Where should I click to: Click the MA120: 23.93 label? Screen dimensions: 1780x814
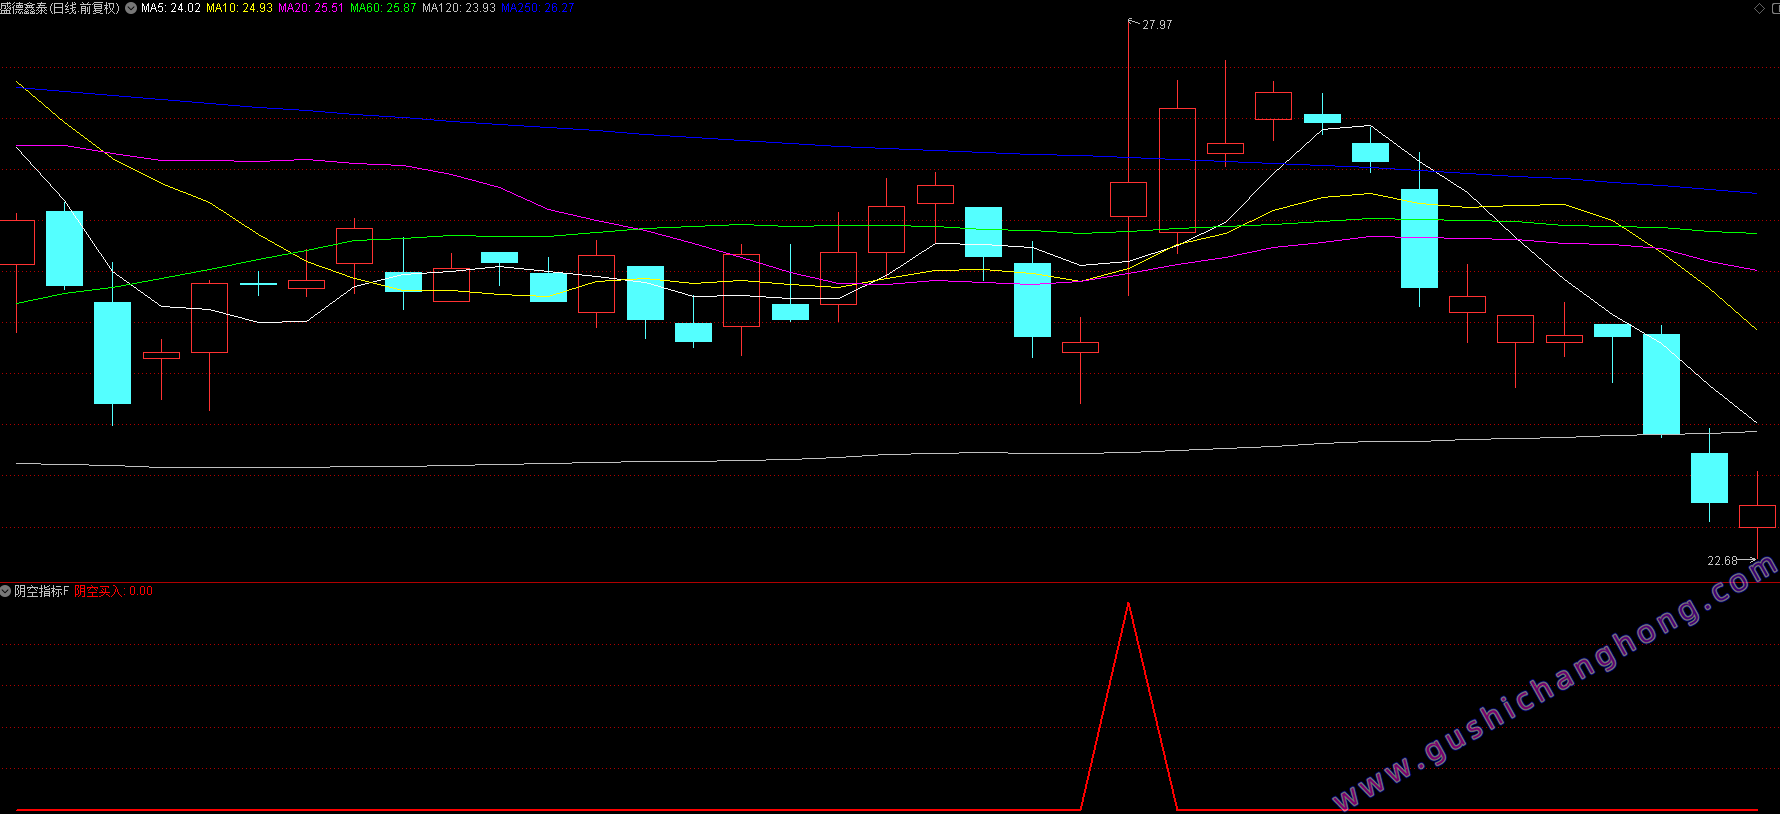click(459, 8)
